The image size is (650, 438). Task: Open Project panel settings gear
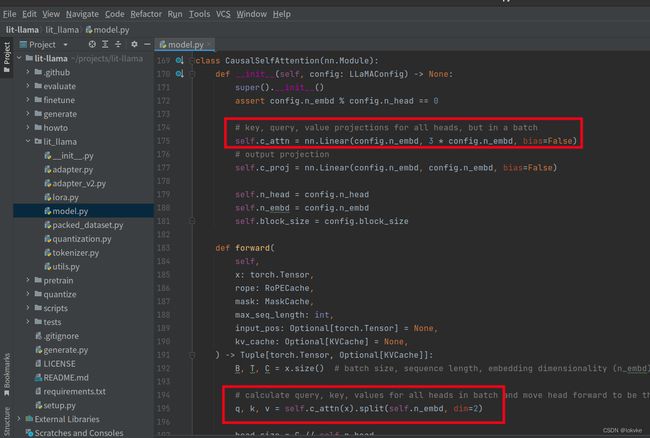tap(134, 44)
